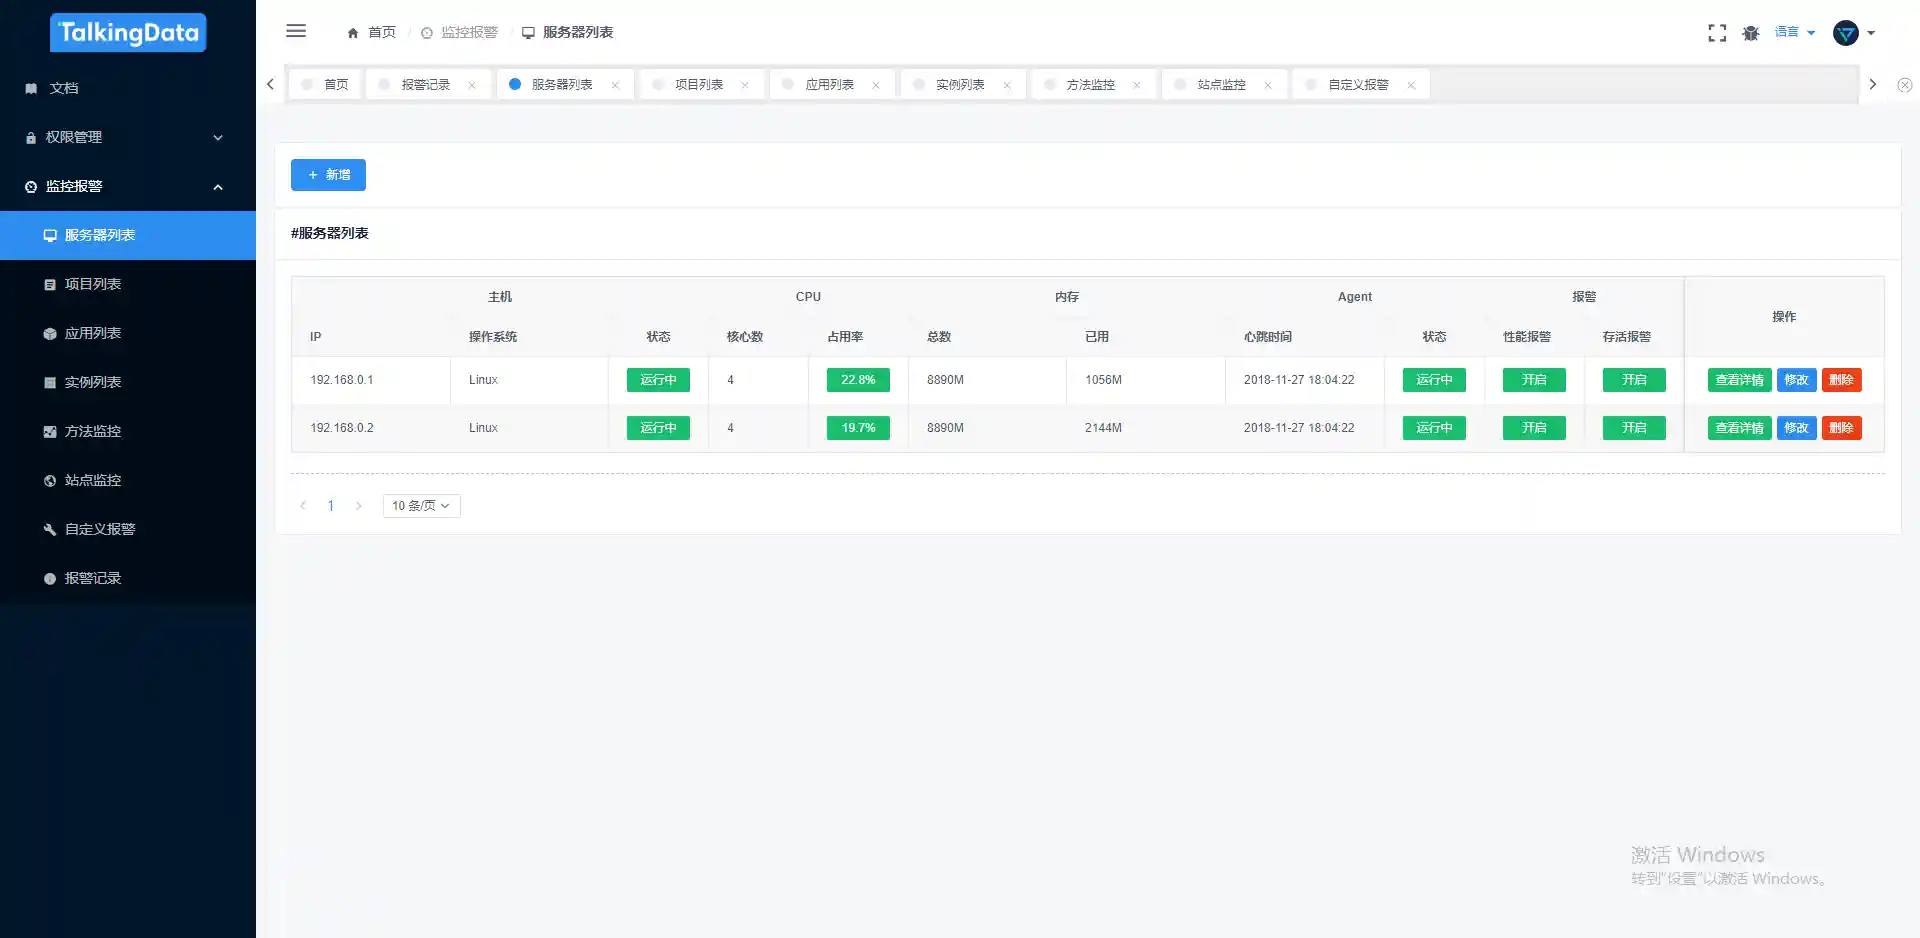Close the 报警记录 tab
The height and width of the screenshot is (938, 1920).
[472, 85]
